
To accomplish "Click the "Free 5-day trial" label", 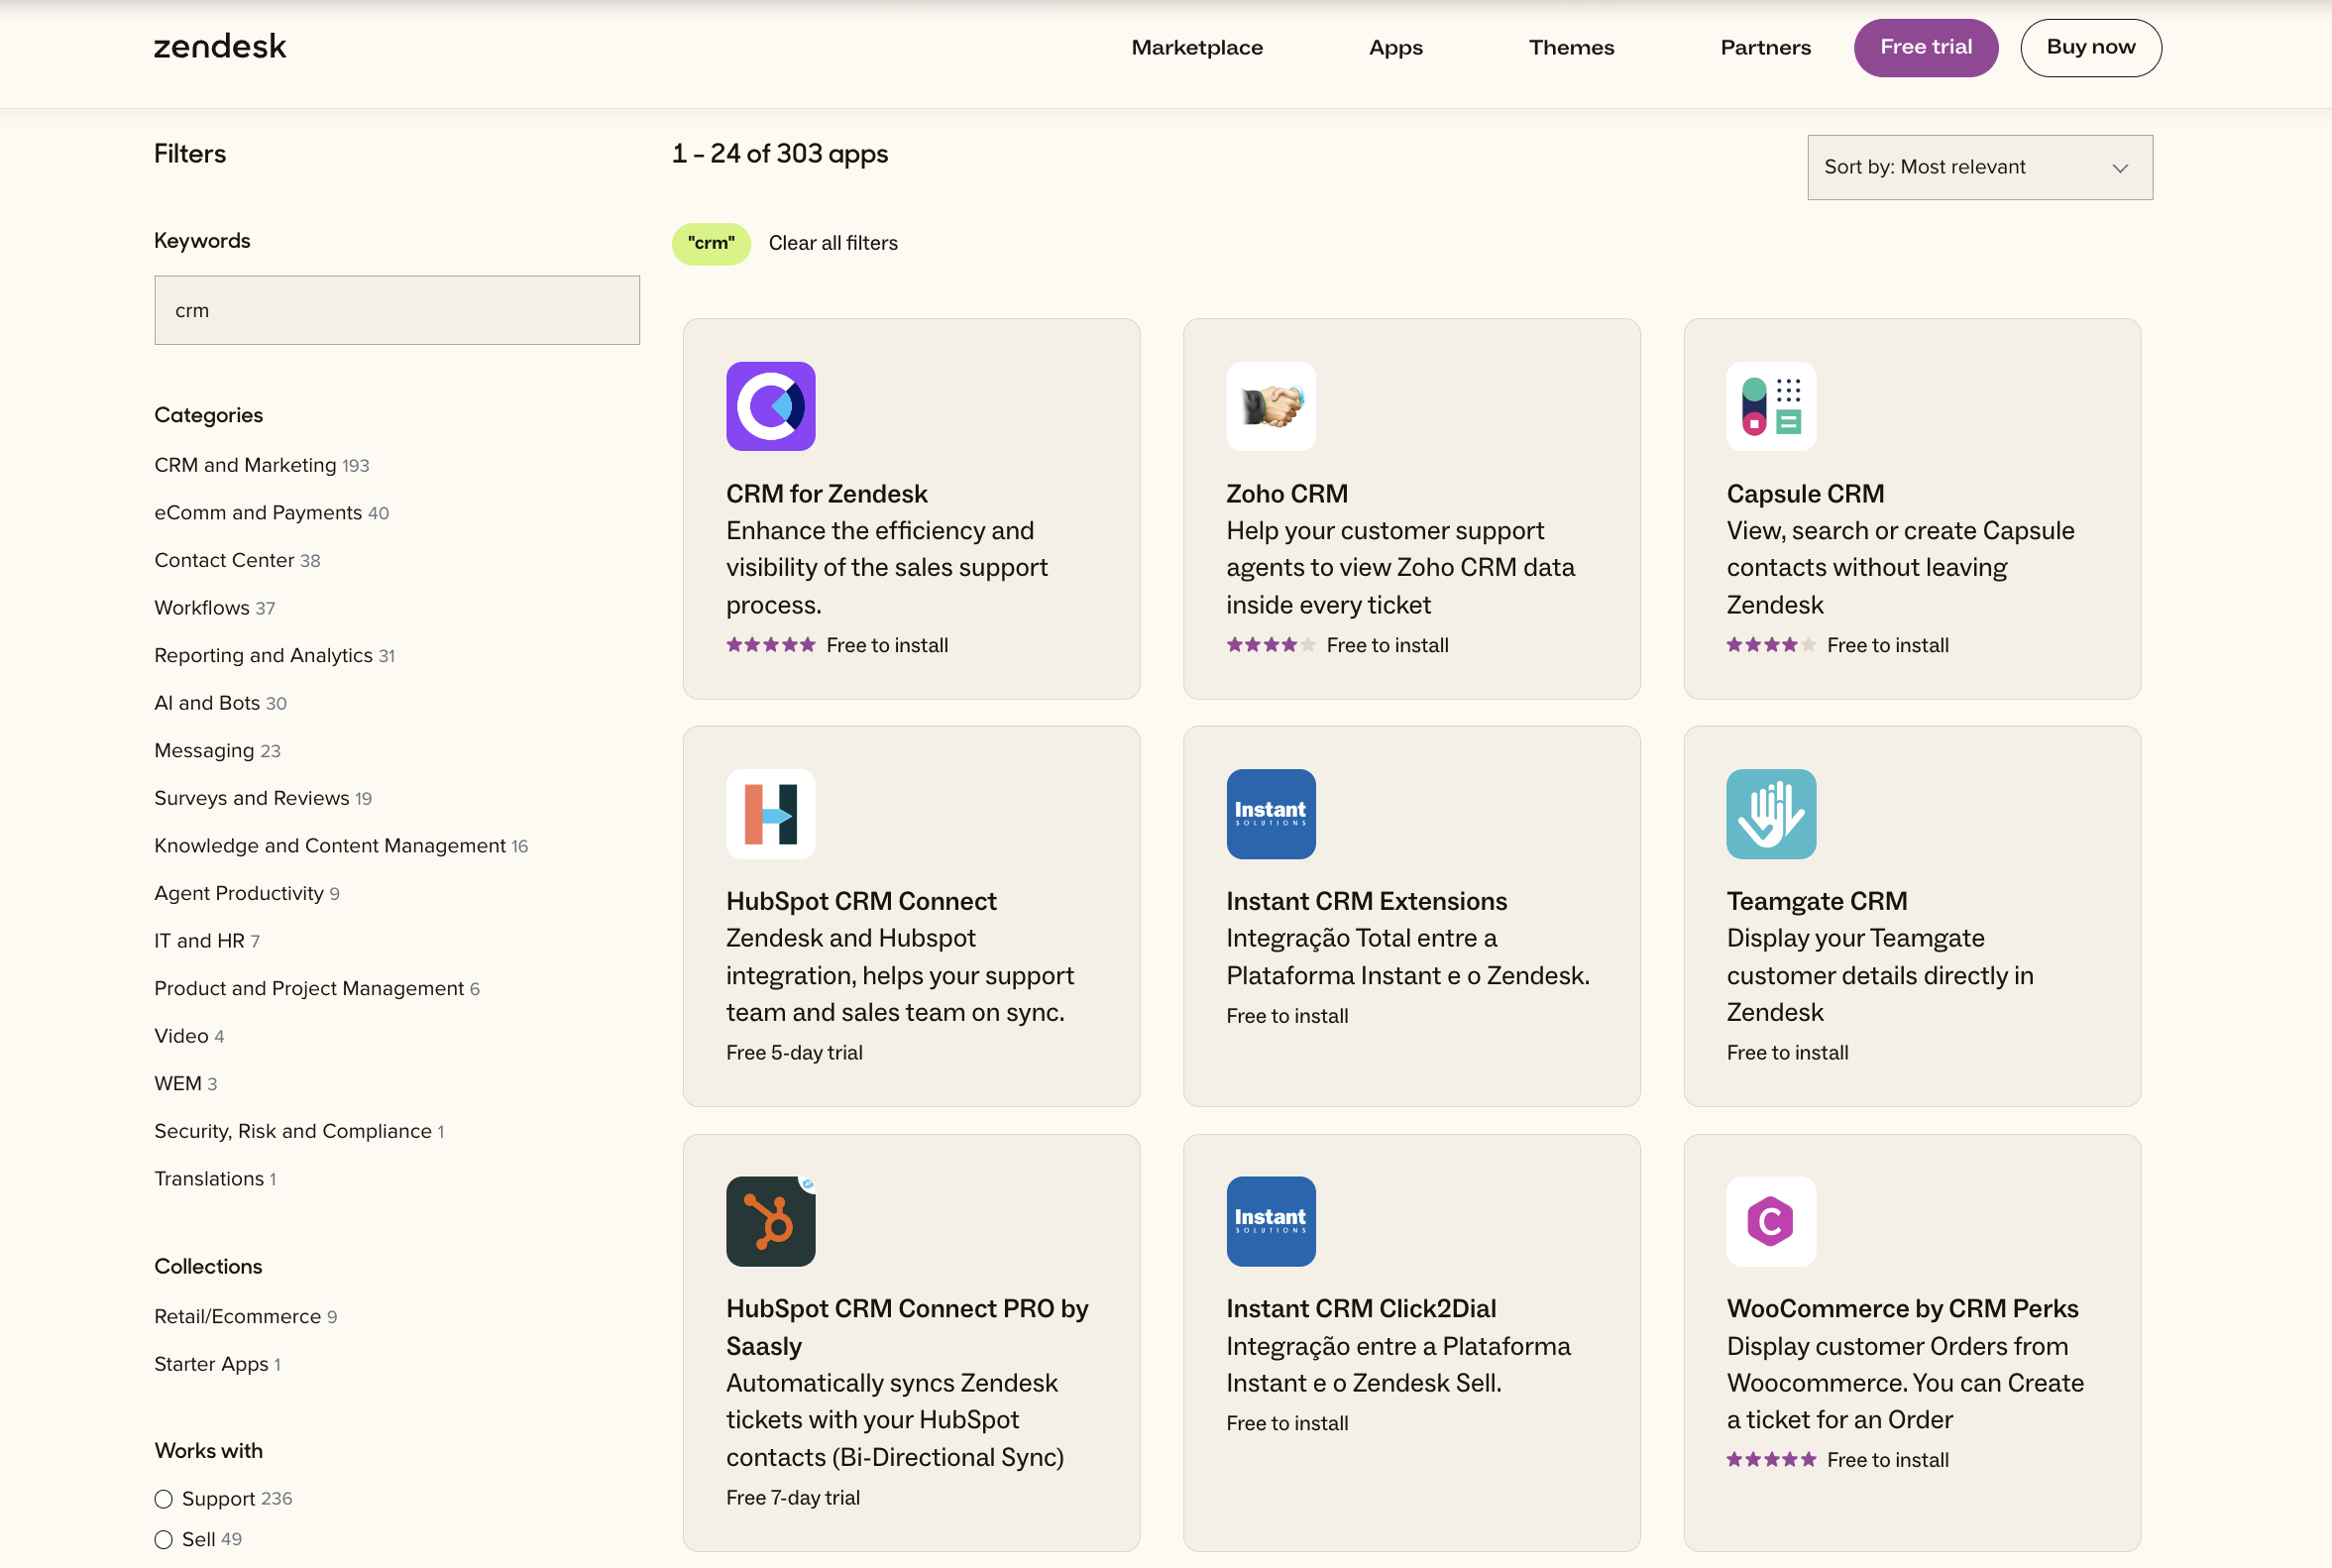I will (794, 1053).
